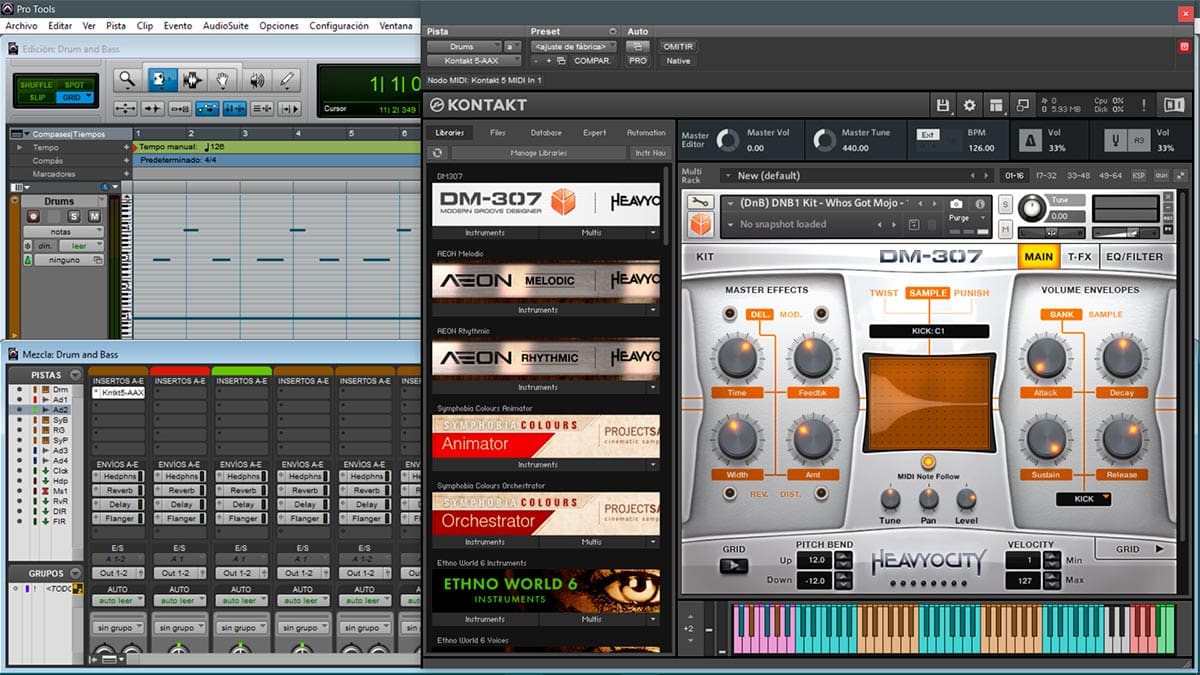Viewport: 1200px width, 675px height.
Task: Click the Kontakt panic exclamation icon
Action: pos(1144,105)
